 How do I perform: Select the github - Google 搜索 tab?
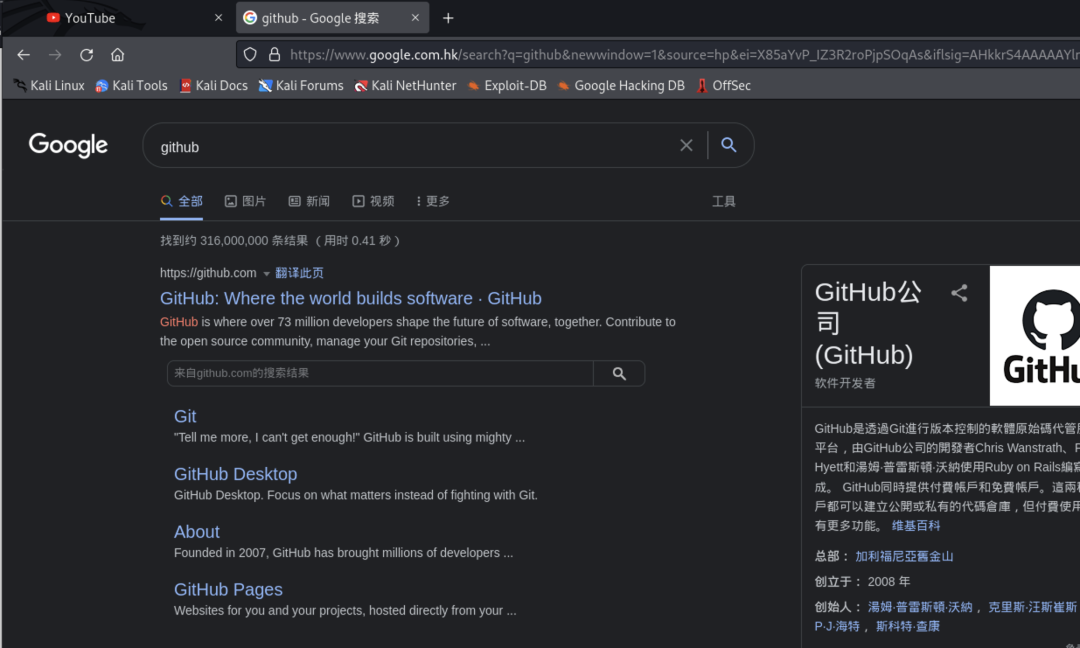[x=333, y=18]
